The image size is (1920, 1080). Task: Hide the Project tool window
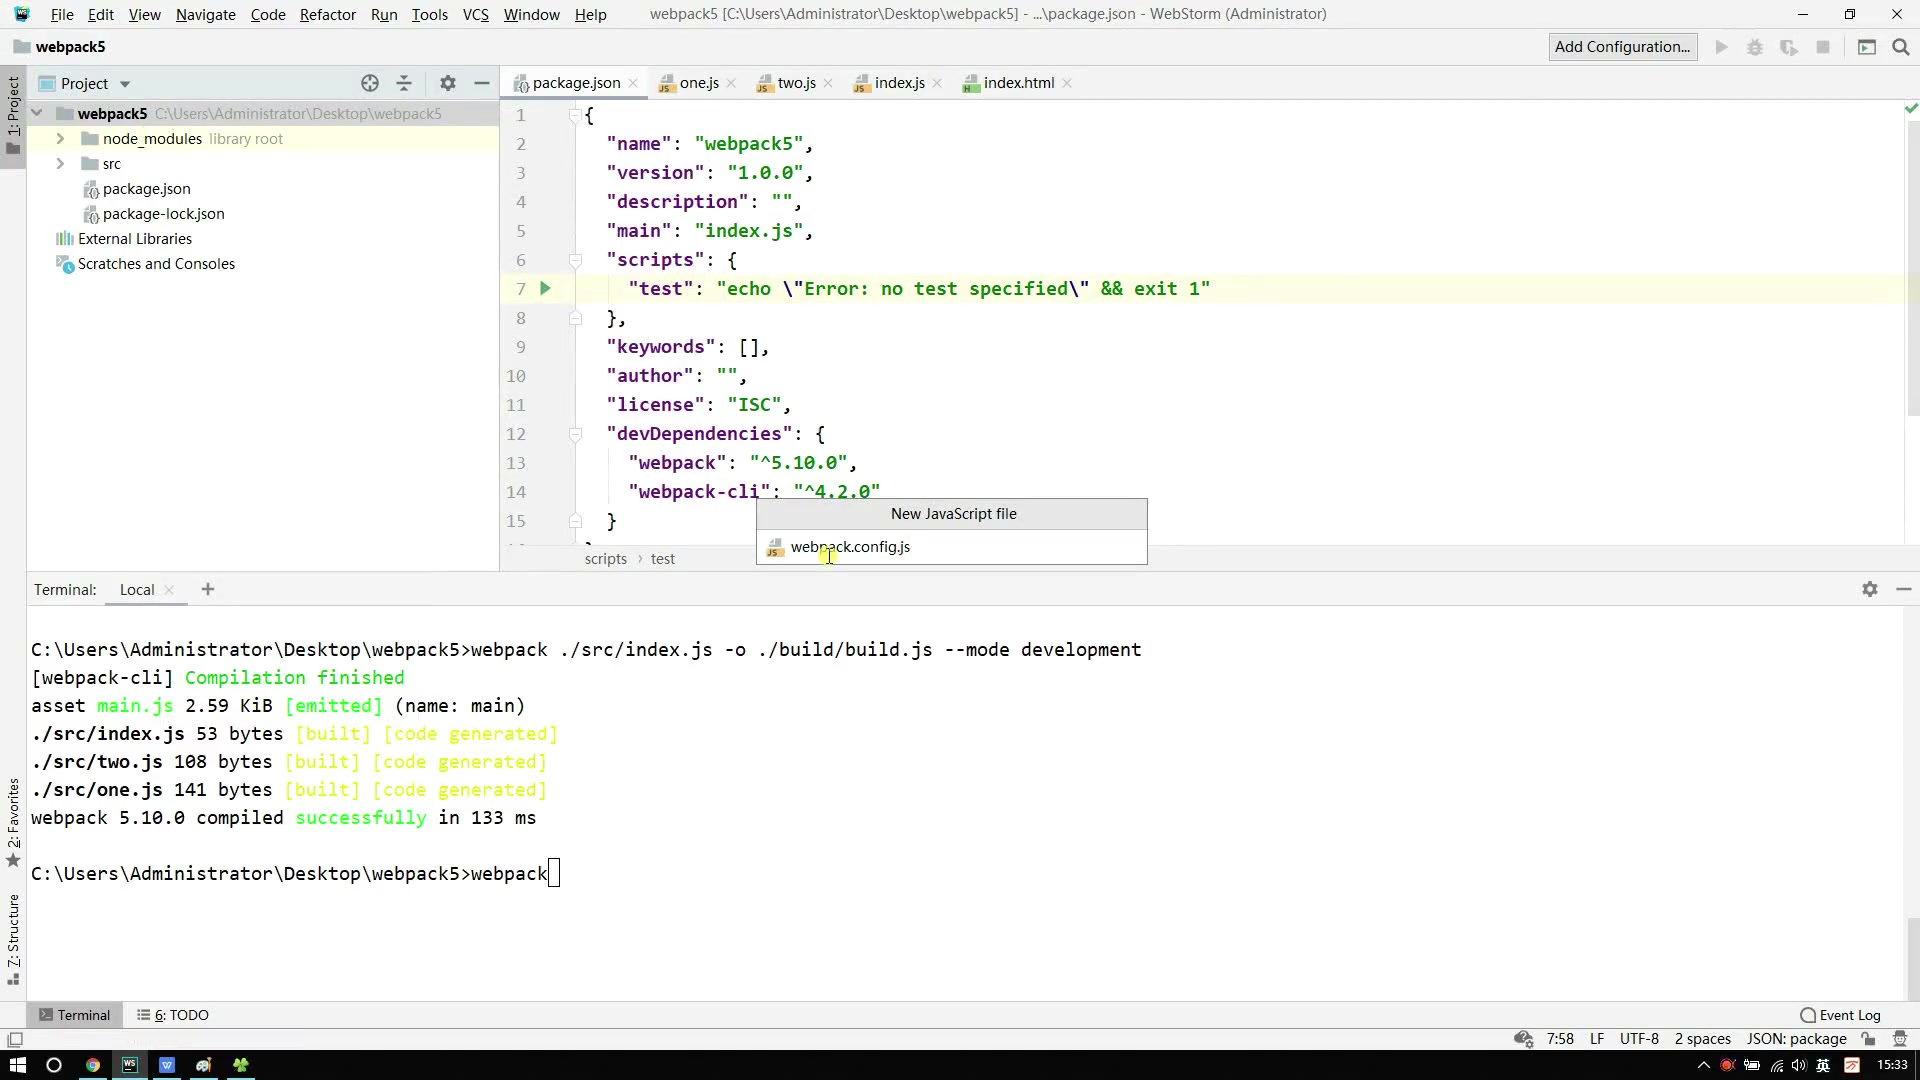[482, 83]
